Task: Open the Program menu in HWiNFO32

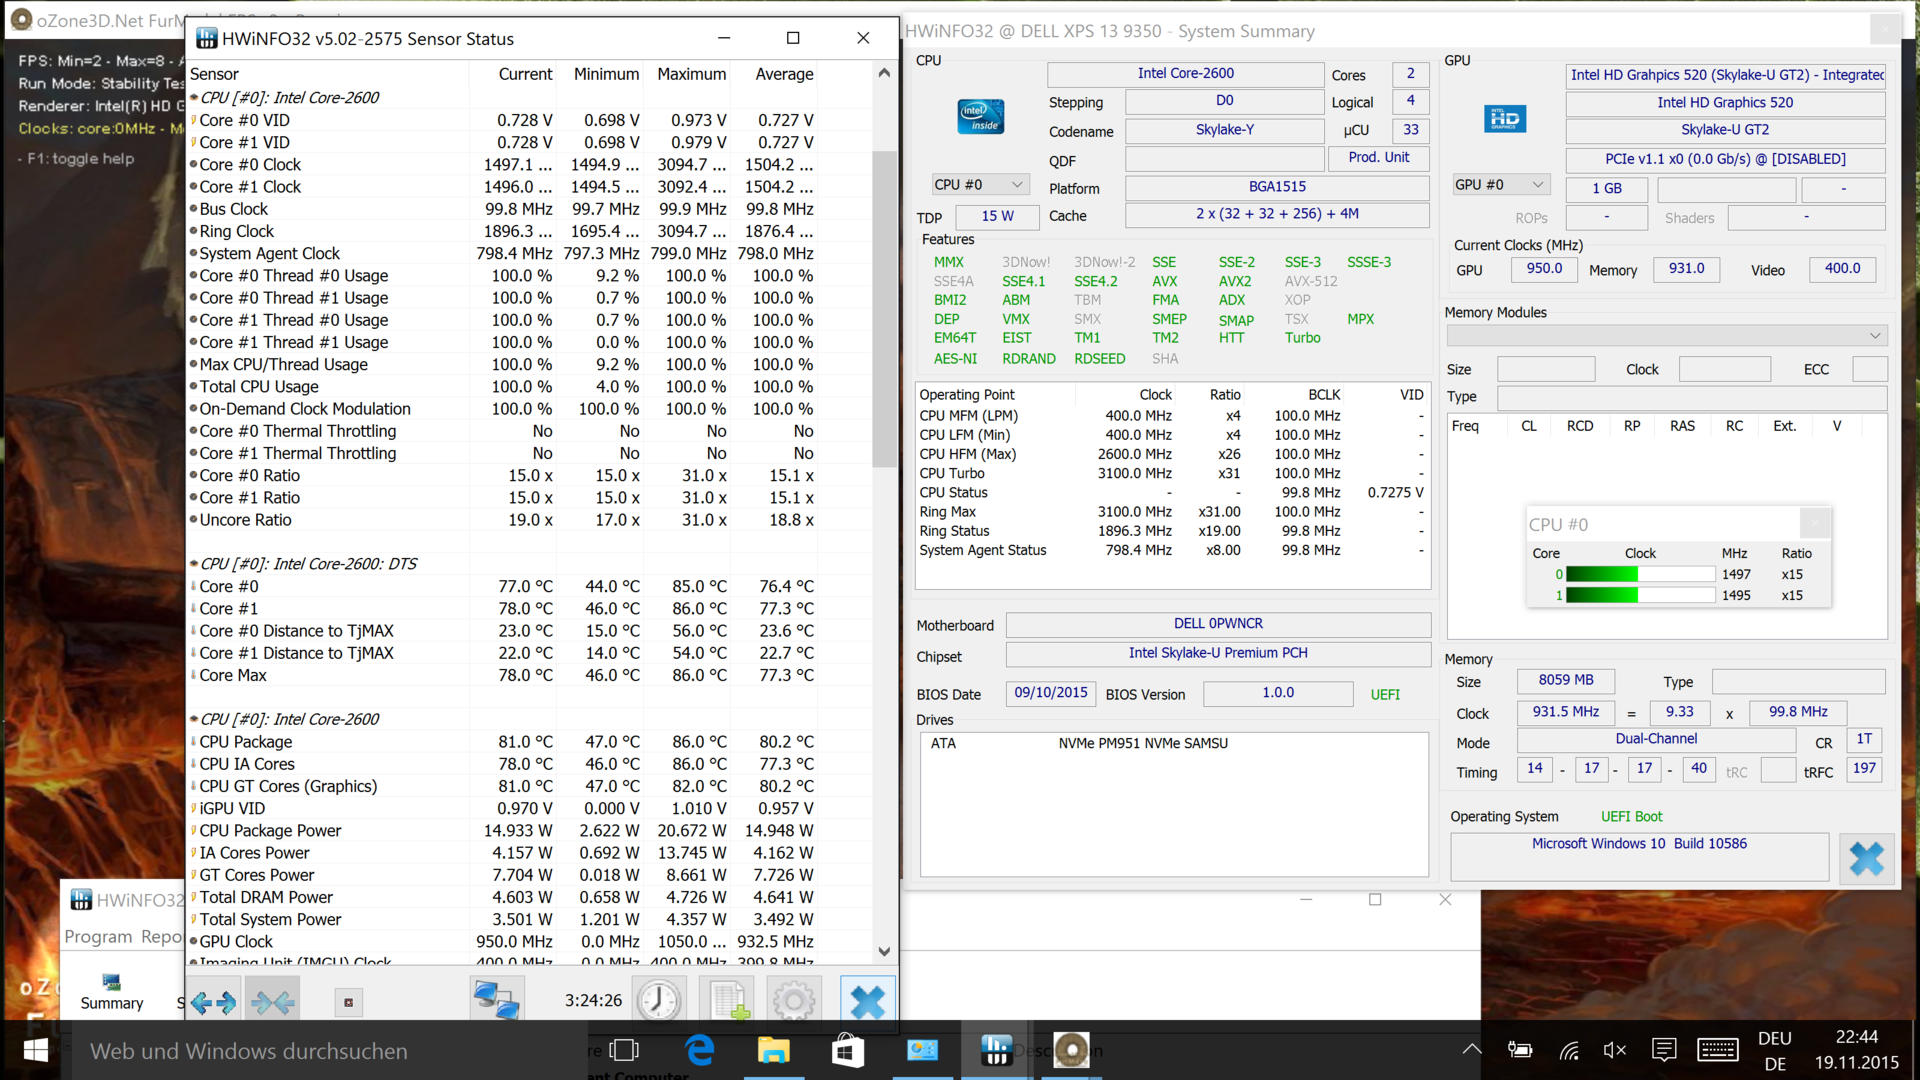Action: (x=98, y=937)
